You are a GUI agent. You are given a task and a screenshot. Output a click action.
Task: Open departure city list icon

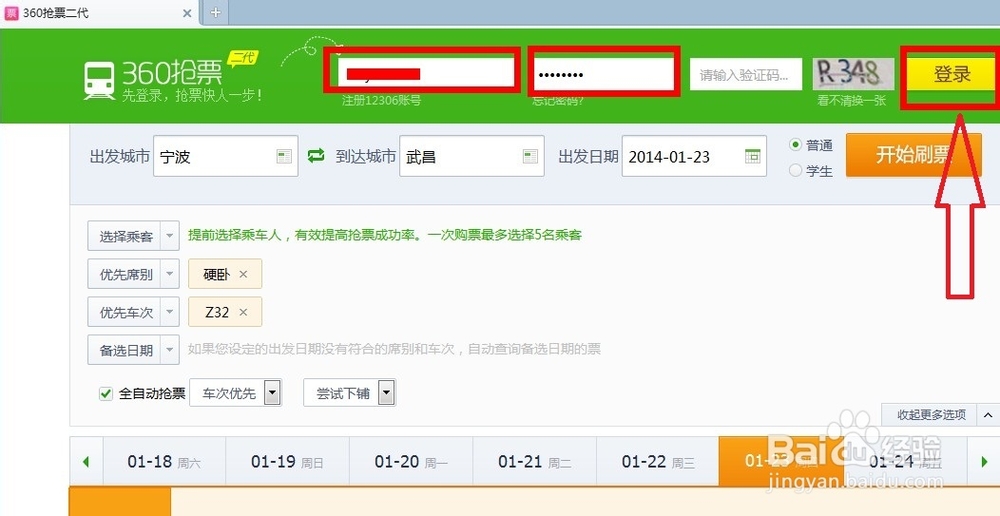point(284,156)
